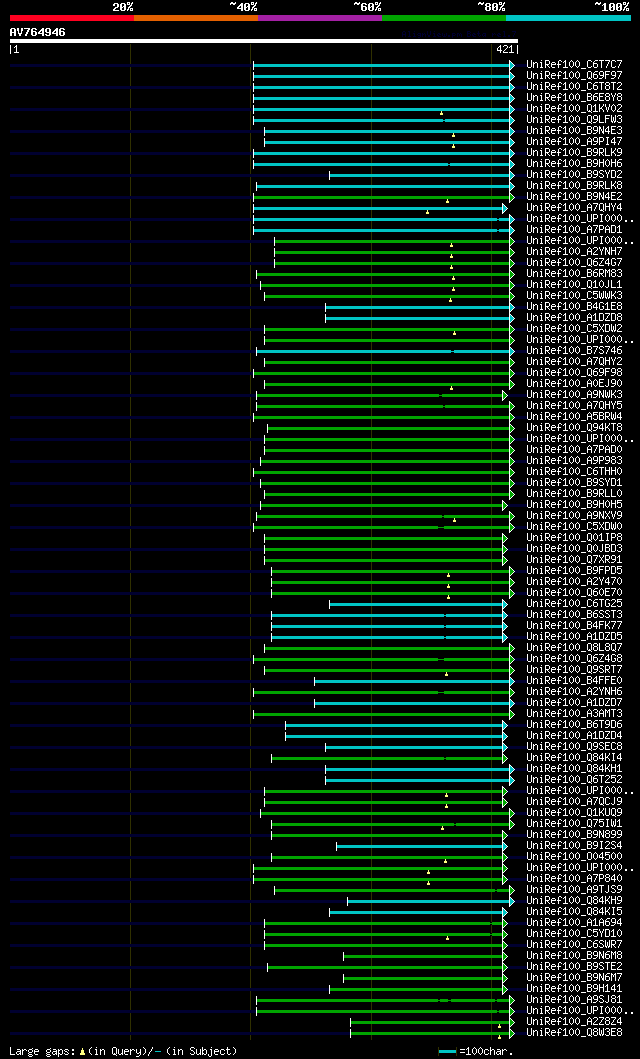The image size is (640, 1059).
Task: Select label UniRef100_B9N4E3
Action: tap(575, 130)
